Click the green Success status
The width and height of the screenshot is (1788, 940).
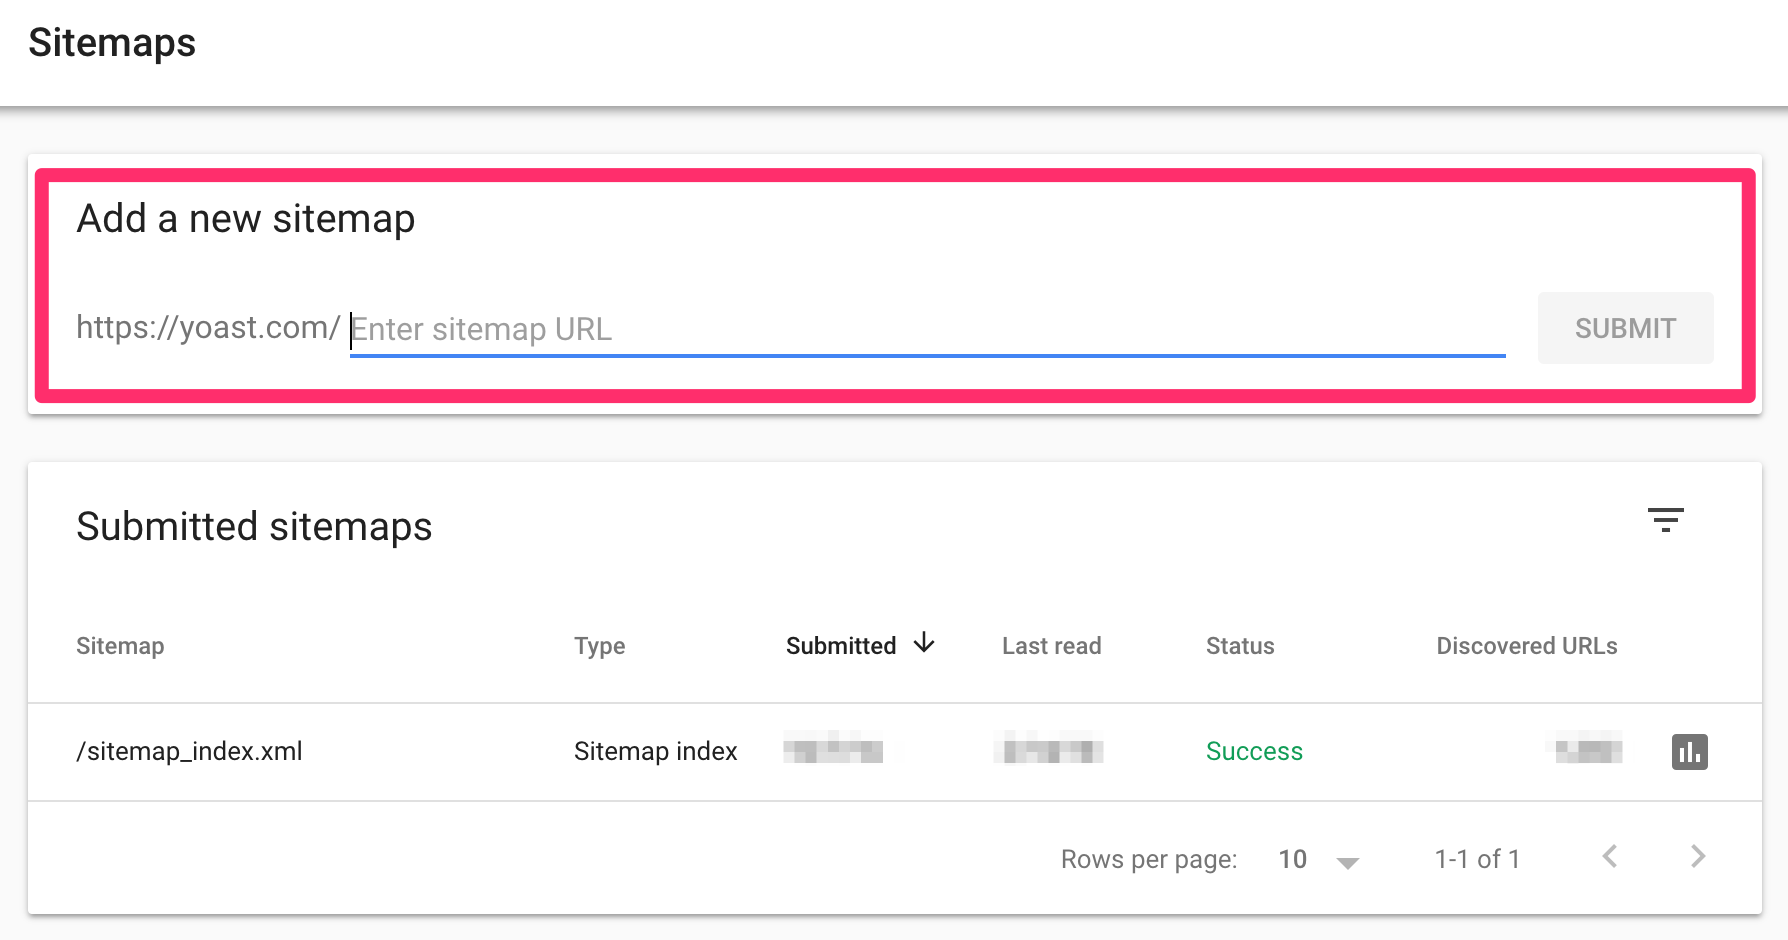tap(1254, 751)
